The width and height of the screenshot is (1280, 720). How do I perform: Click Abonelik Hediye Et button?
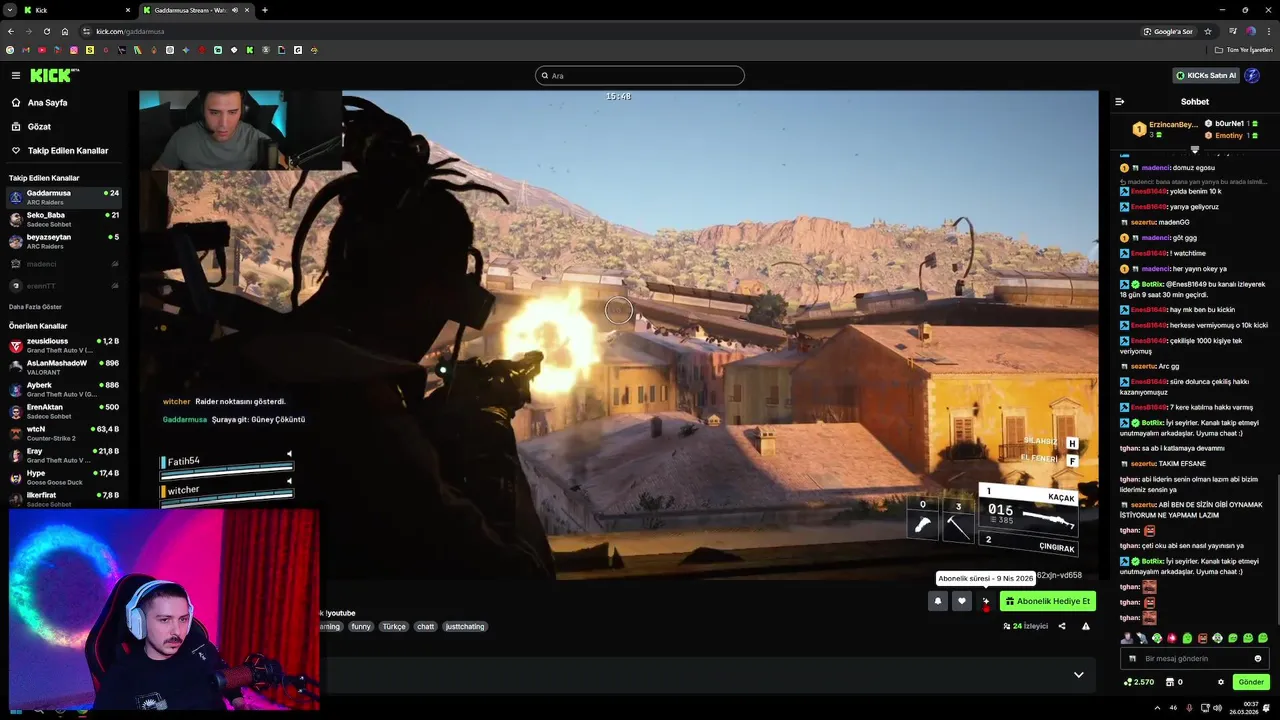click(1047, 601)
